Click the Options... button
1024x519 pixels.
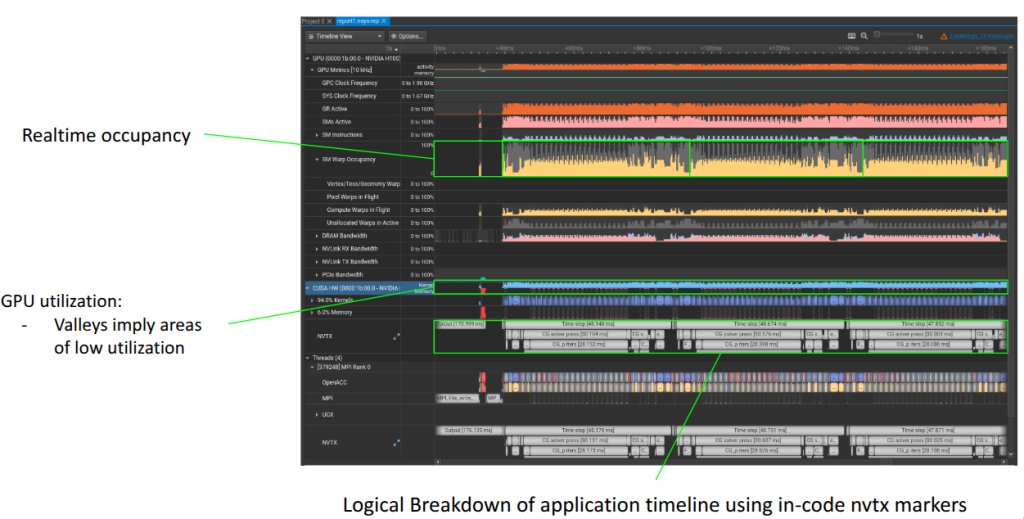pos(410,36)
